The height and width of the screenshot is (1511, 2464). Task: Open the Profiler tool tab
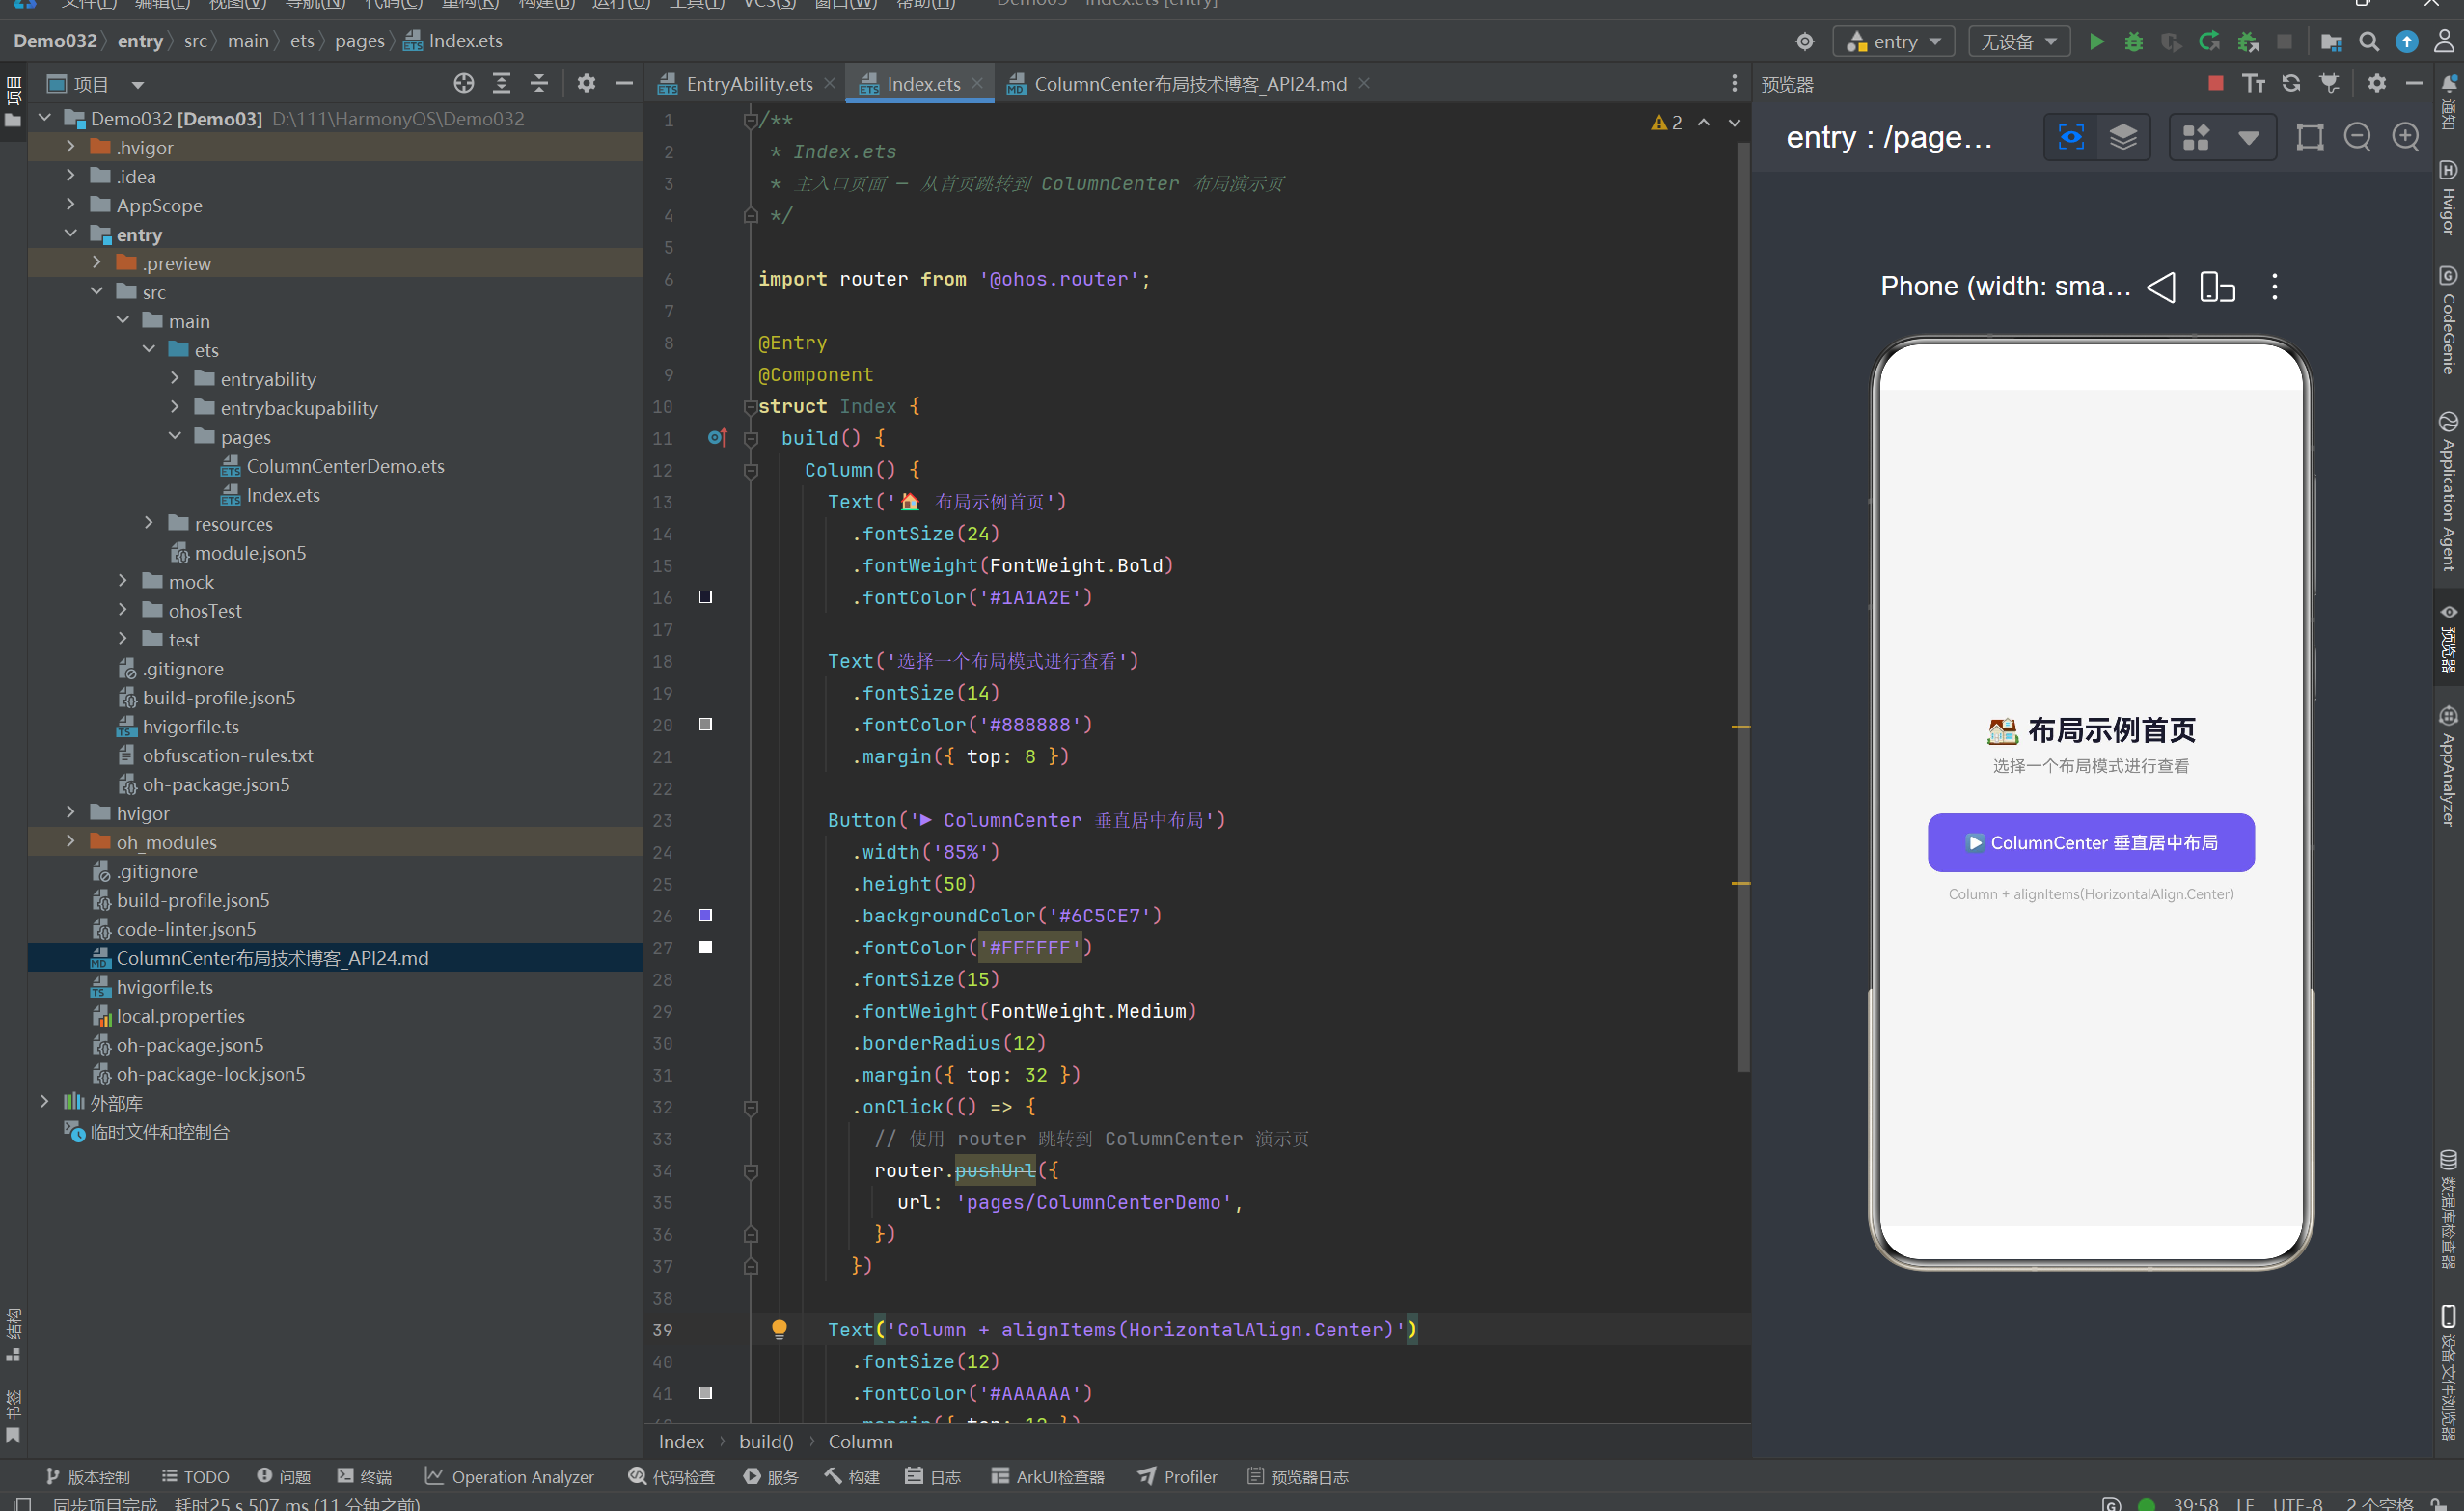1178,1476
